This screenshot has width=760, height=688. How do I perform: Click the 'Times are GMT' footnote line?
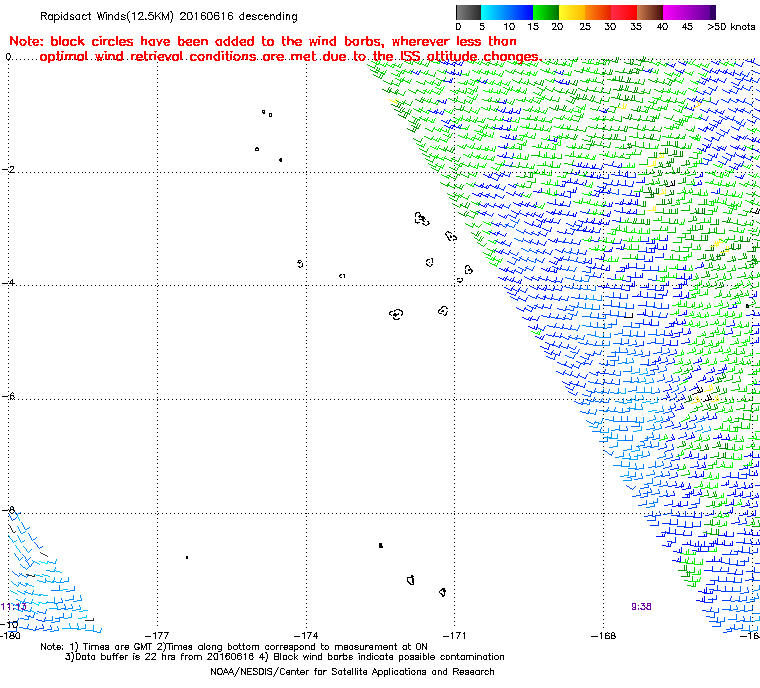(x=234, y=647)
